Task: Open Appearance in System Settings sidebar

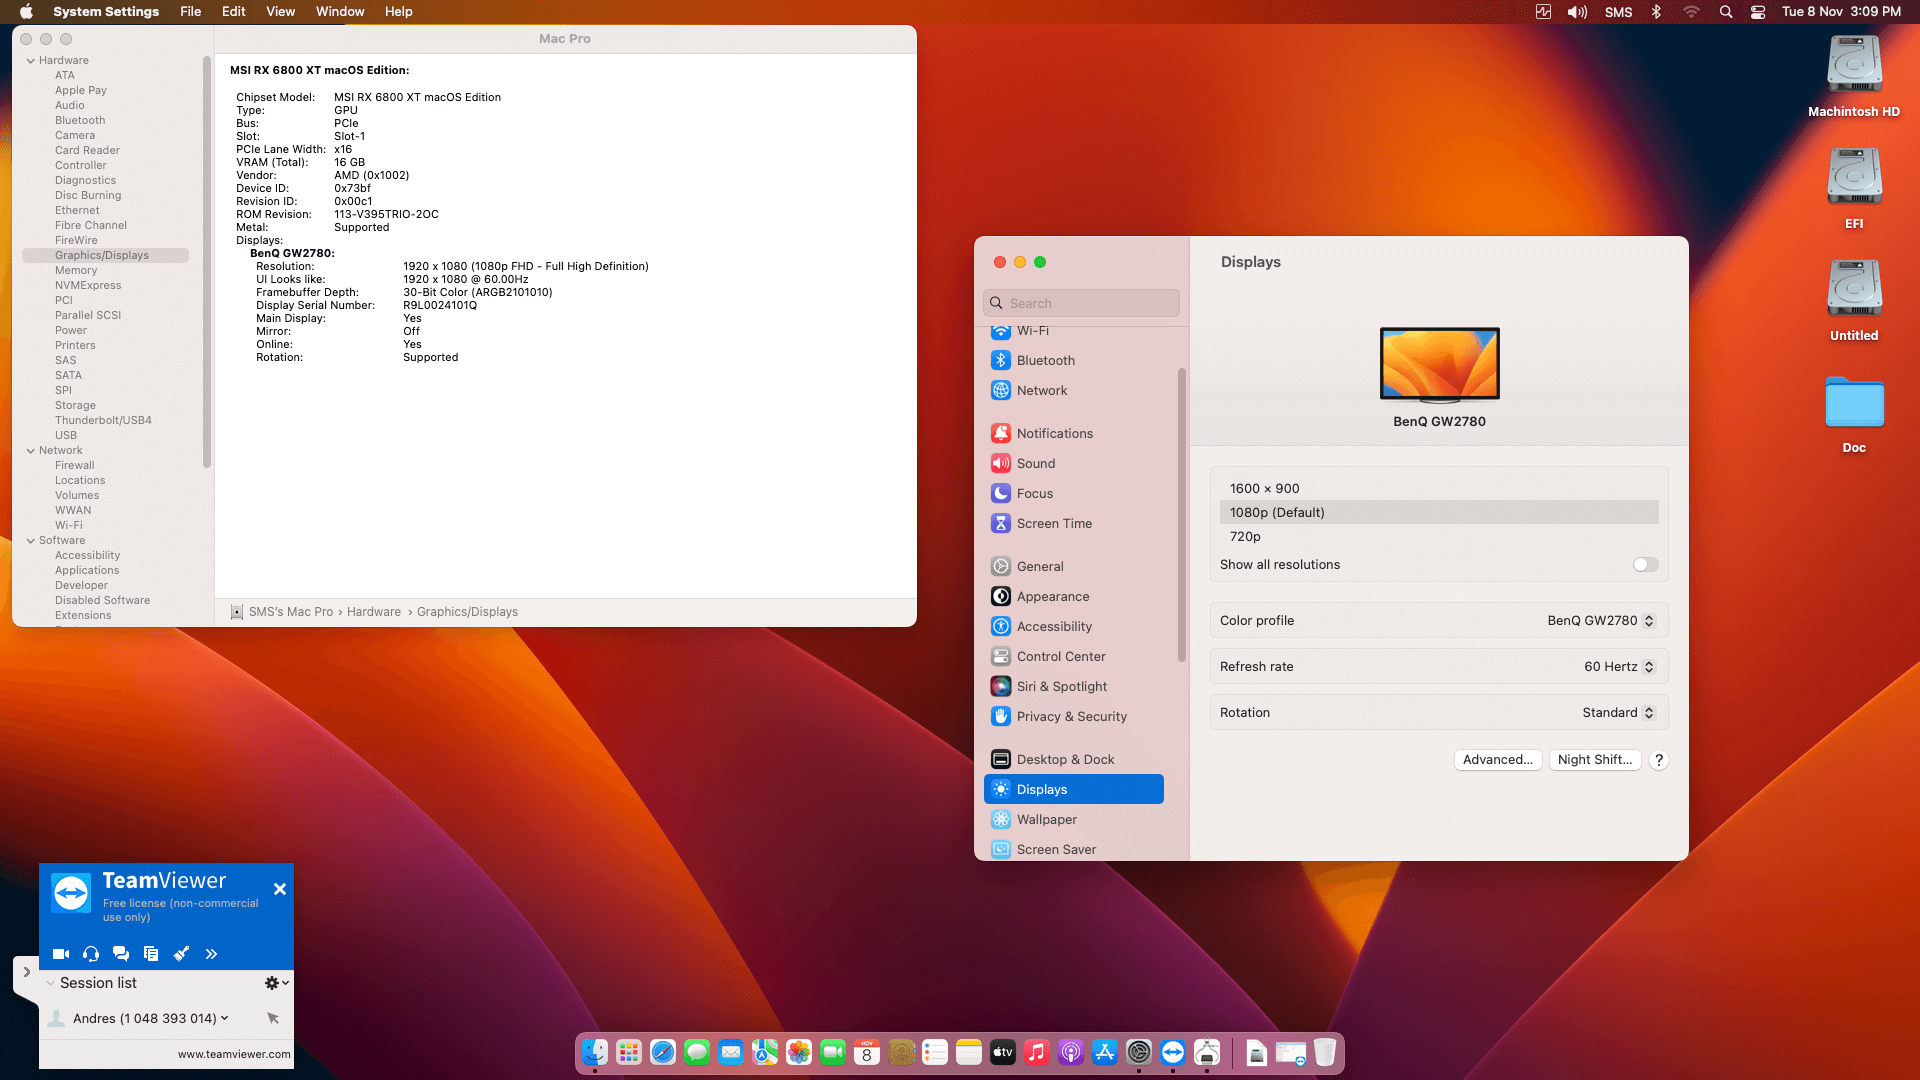Action: click(1074, 596)
